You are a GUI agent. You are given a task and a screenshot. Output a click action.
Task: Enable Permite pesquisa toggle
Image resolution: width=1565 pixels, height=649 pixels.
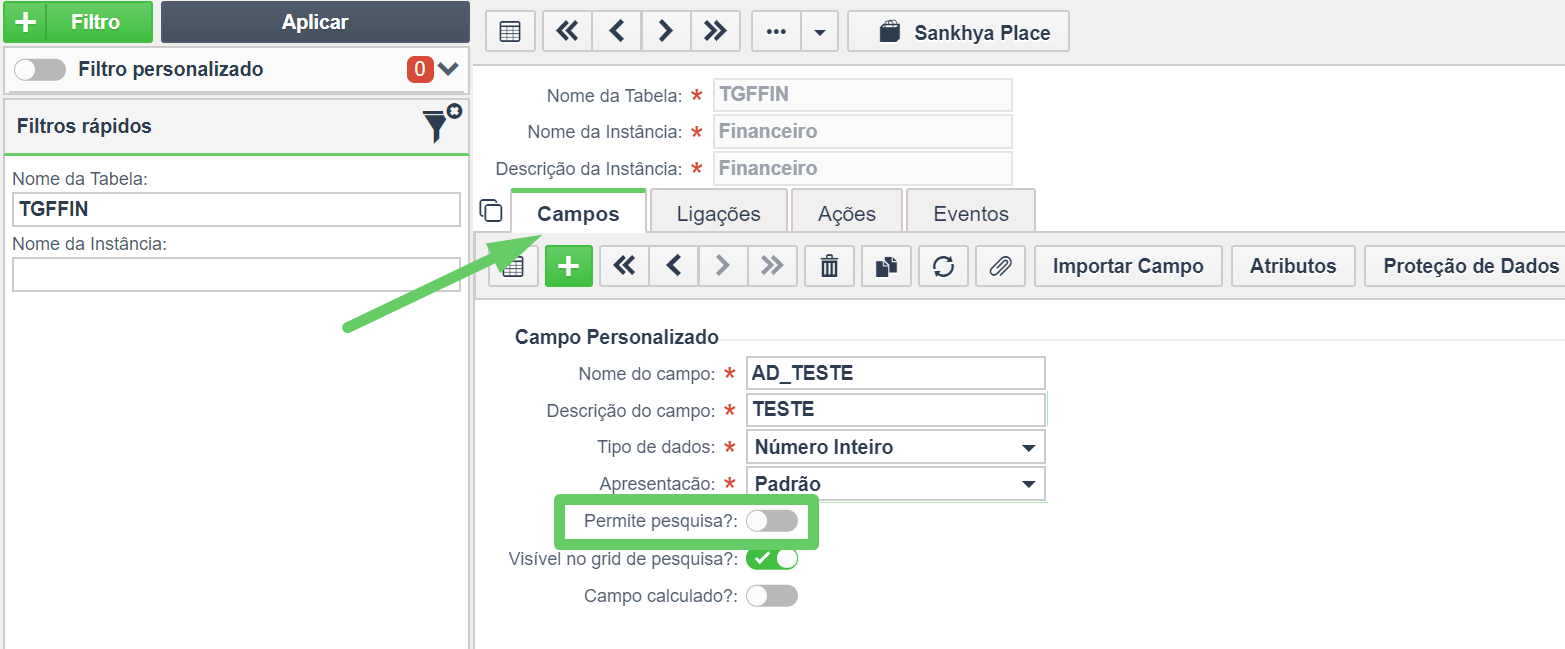[x=772, y=521]
